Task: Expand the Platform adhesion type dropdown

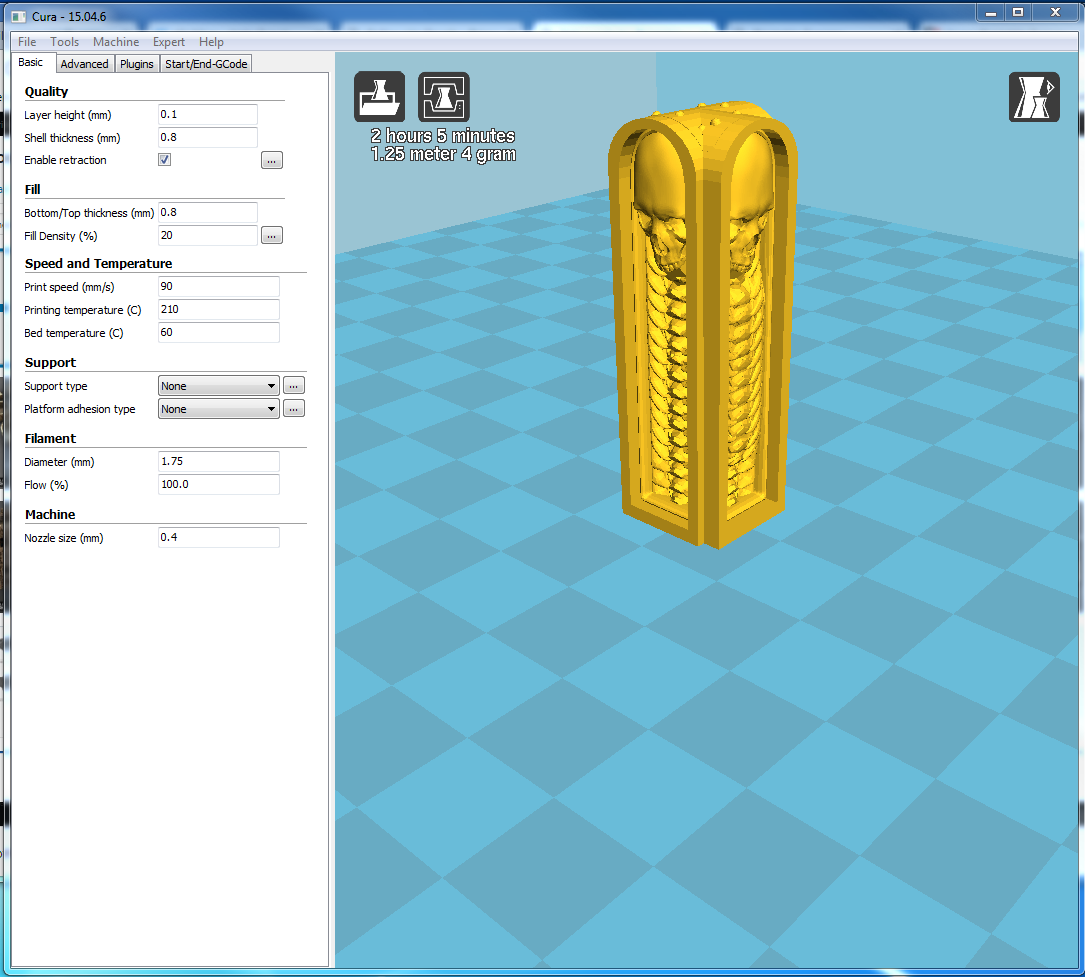Action: point(219,409)
